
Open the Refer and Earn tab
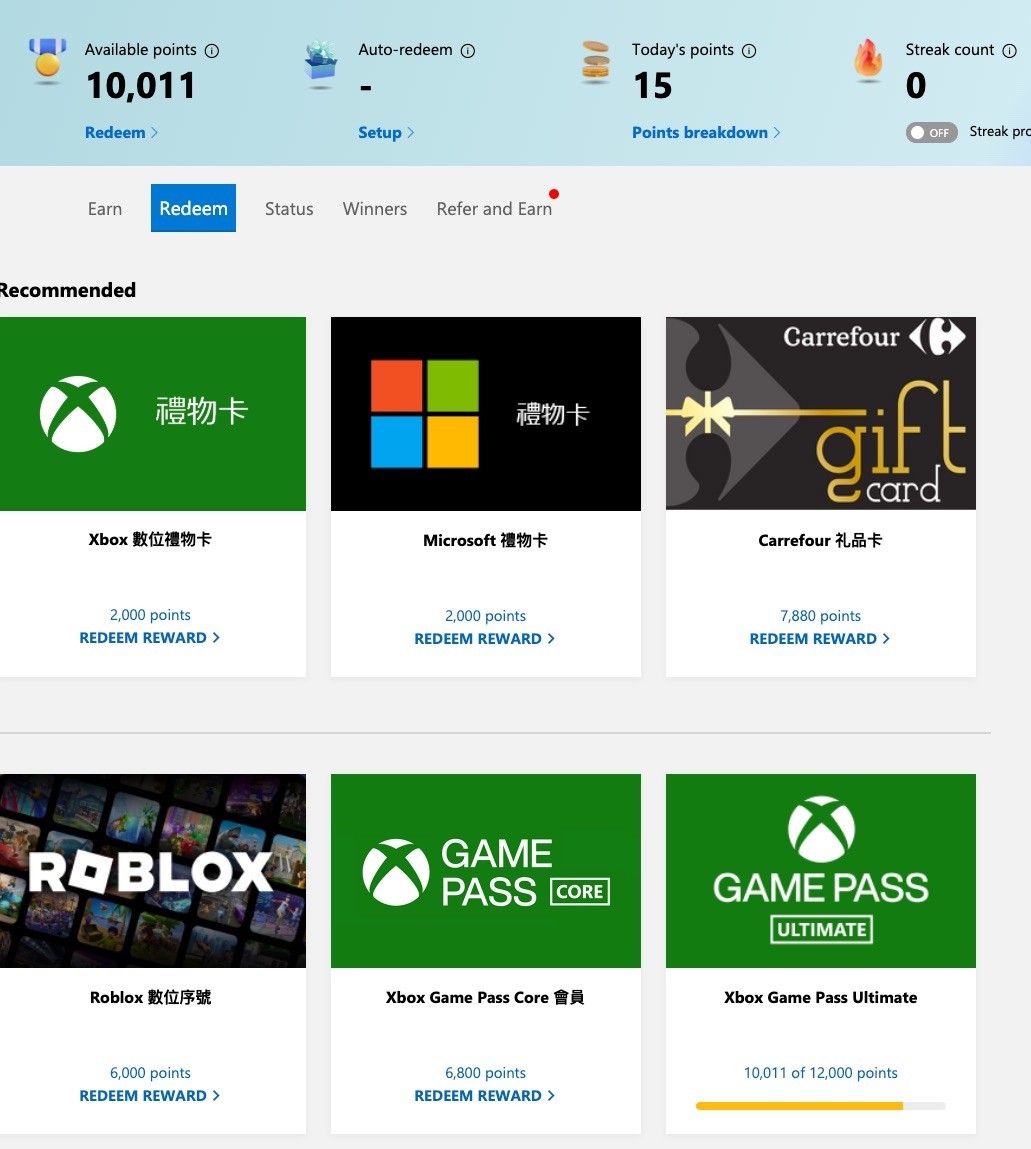tap(494, 209)
